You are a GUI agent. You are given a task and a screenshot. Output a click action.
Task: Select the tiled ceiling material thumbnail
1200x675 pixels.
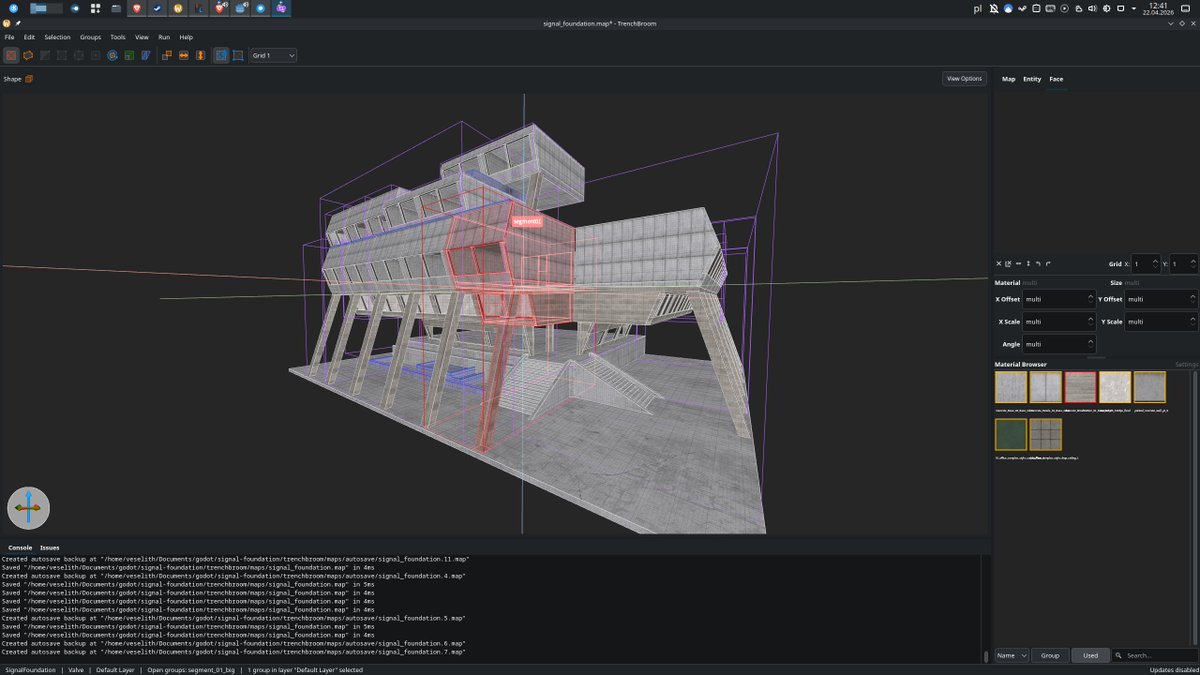[x=1046, y=434]
